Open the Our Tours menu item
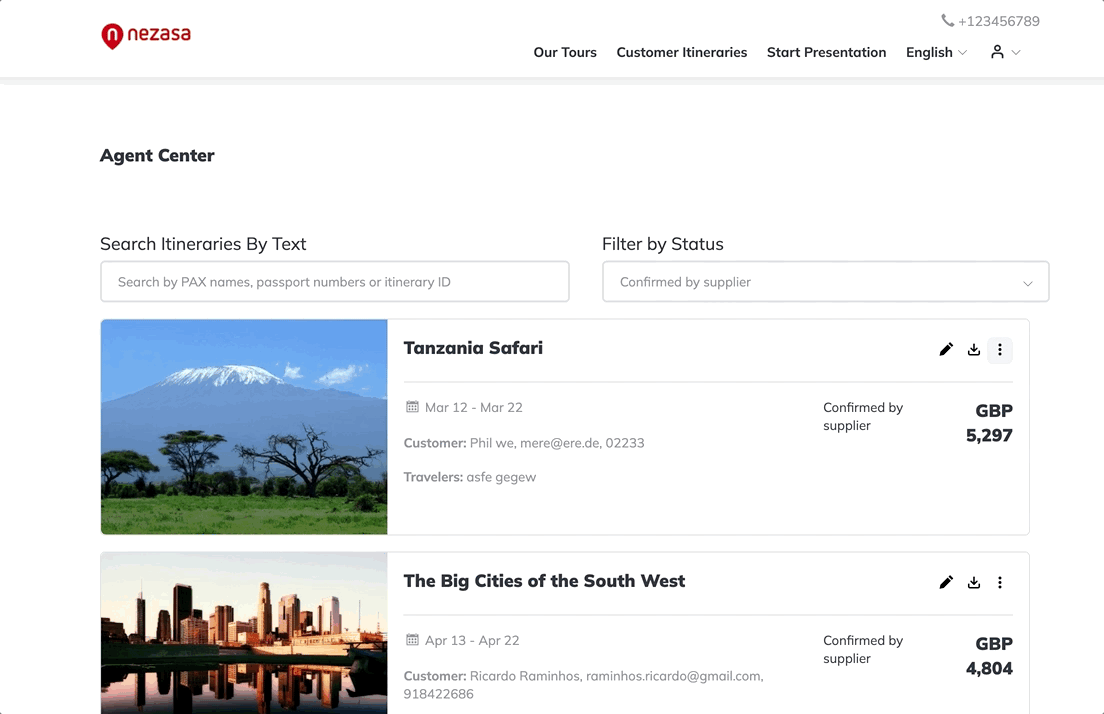 [x=565, y=52]
